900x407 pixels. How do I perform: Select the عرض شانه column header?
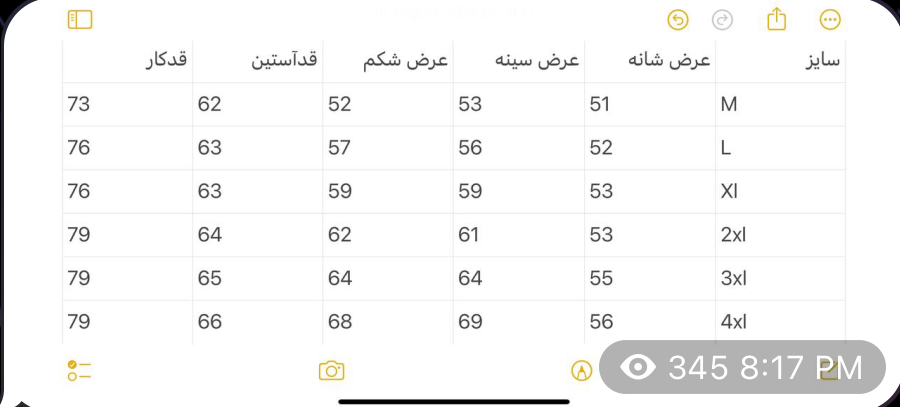click(x=650, y=61)
